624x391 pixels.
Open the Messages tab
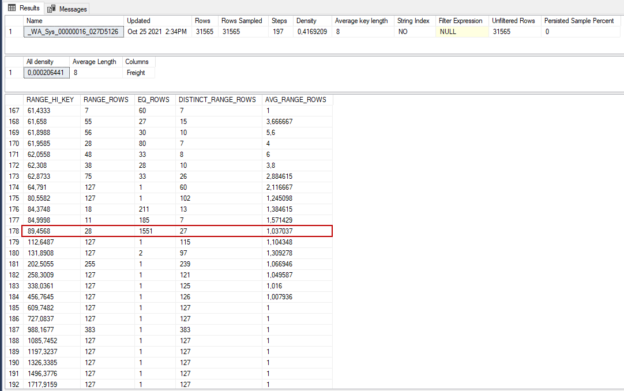[67, 9]
